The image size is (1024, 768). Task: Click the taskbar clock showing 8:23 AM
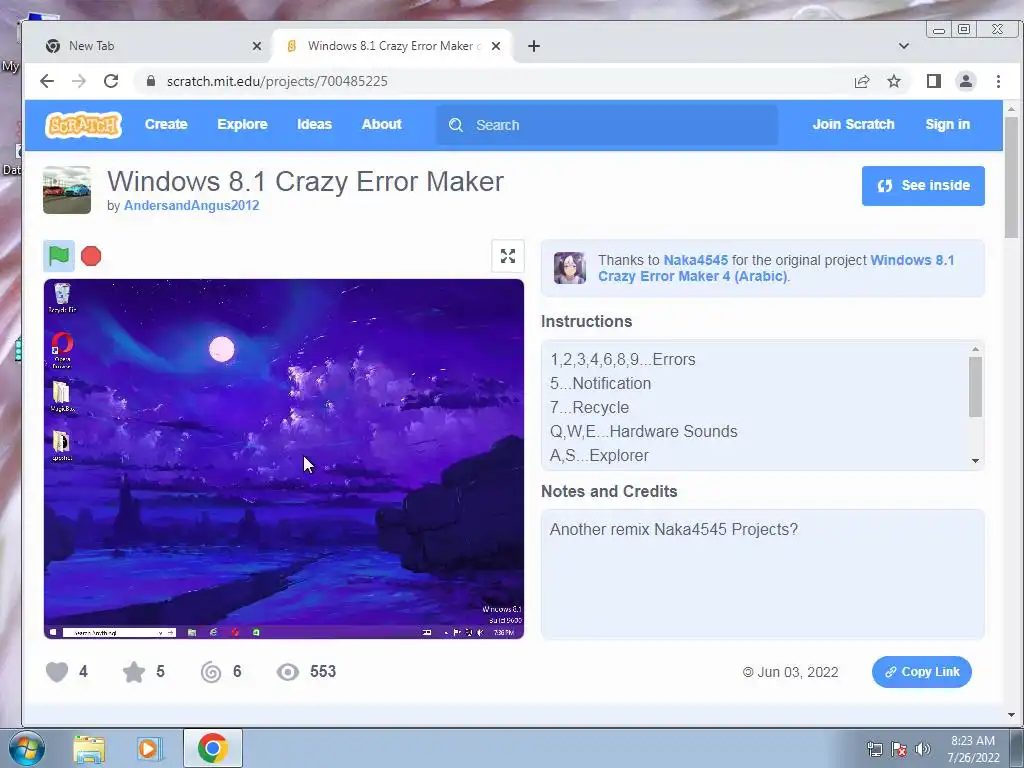pos(973,749)
